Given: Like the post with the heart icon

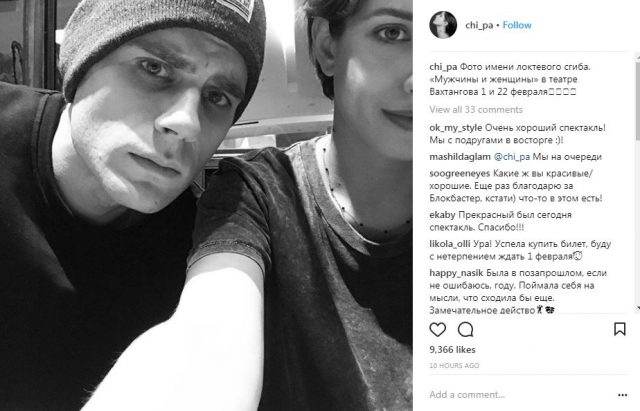Looking at the screenshot, I should coord(438,329).
